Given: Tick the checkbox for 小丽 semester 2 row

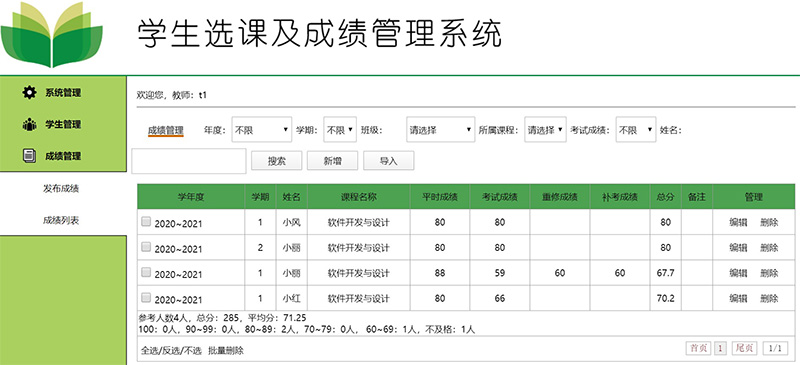Looking at the screenshot, I should point(146,247).
